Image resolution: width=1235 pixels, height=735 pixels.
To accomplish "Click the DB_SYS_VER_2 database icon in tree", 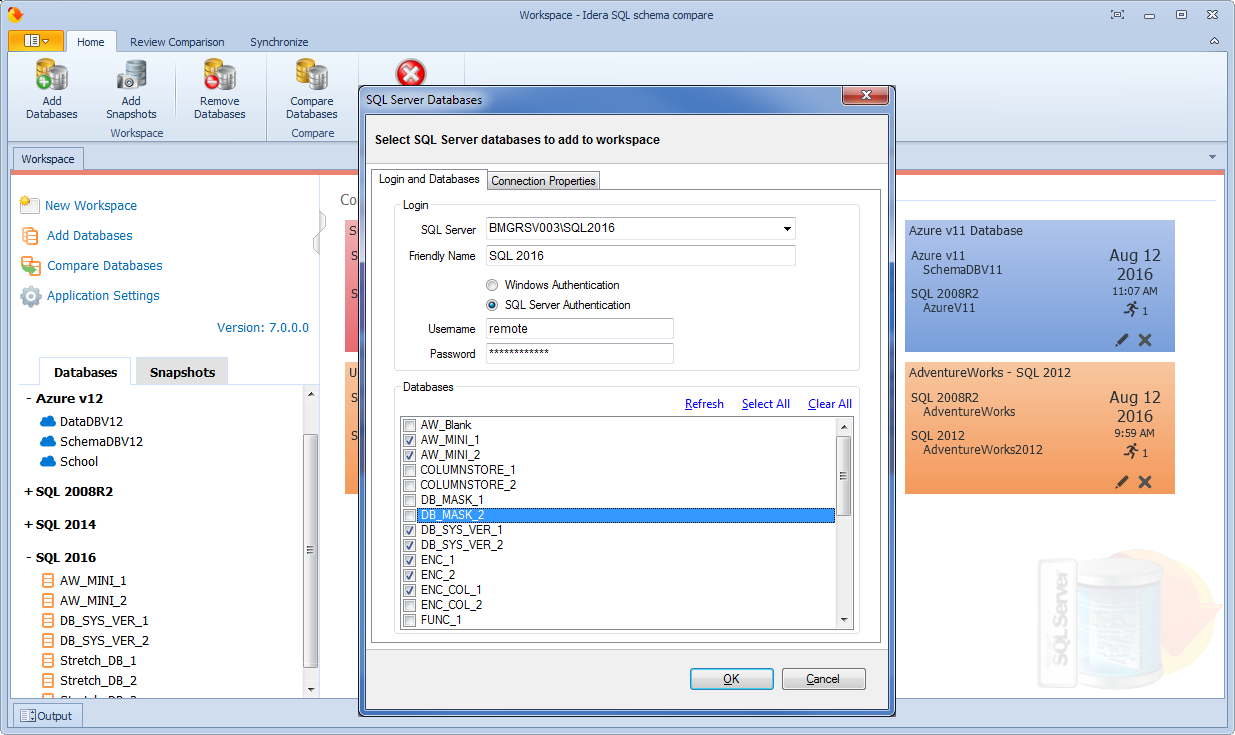I will (x=47, y=640).
